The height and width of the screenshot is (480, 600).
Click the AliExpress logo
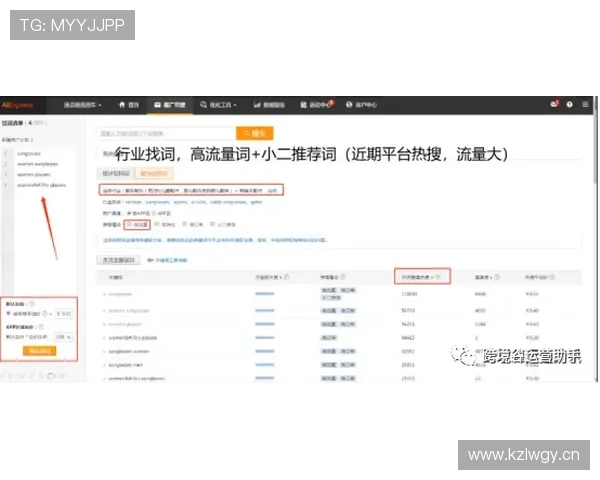click(17, 105)
